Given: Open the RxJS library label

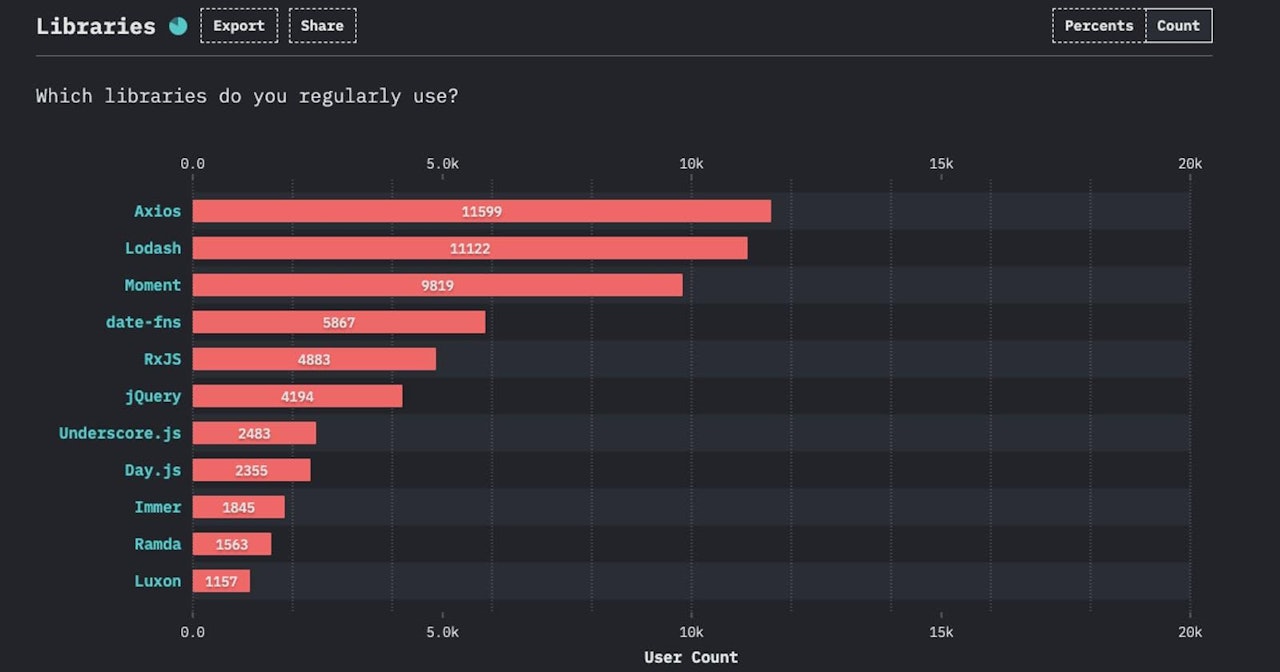Looking at the screenshot, I should [163, 359].
